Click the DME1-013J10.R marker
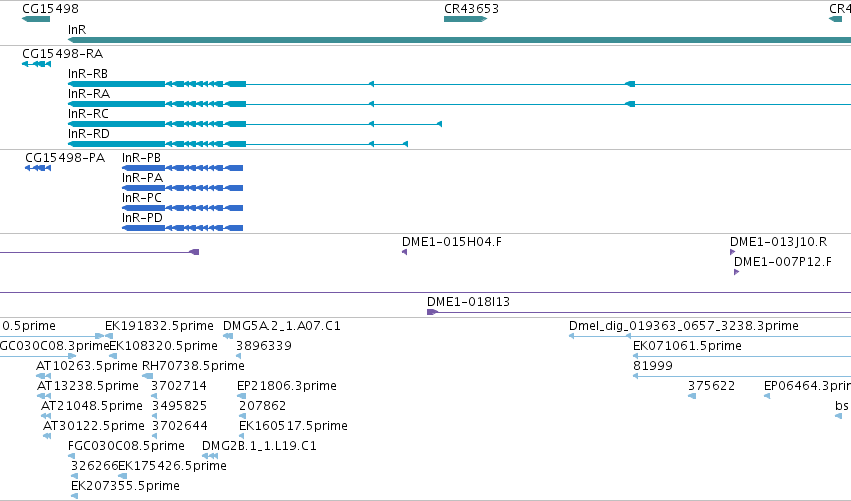The width and height of the screenshot is (851, 501). coord(733,252)
